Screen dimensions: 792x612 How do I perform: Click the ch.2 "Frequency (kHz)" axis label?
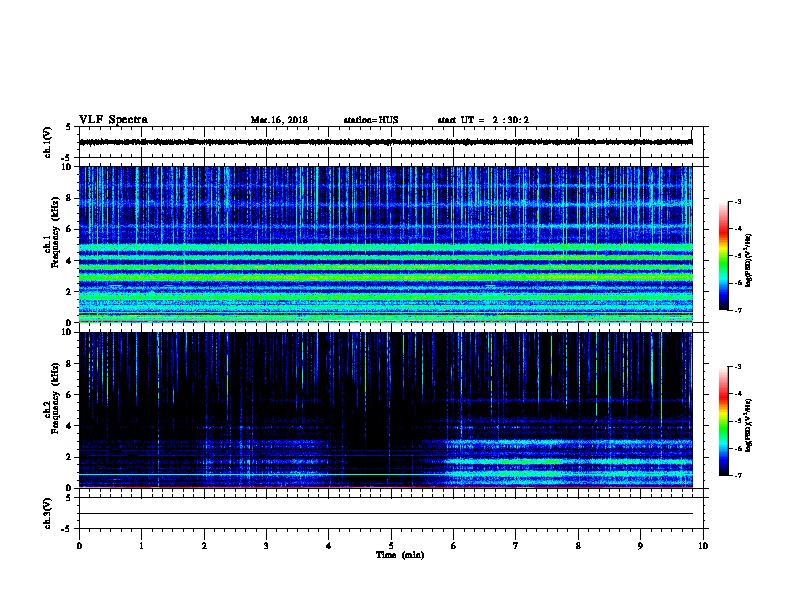(x=55, y=398)
